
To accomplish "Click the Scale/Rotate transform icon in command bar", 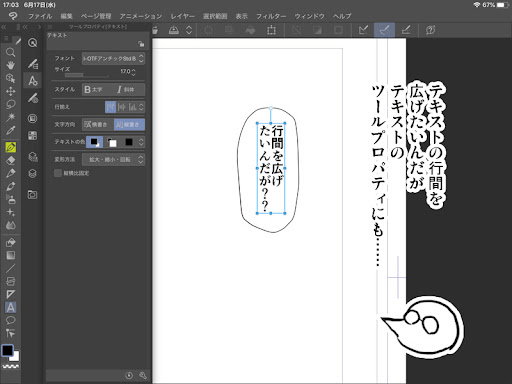I will [x=271, y=30].
